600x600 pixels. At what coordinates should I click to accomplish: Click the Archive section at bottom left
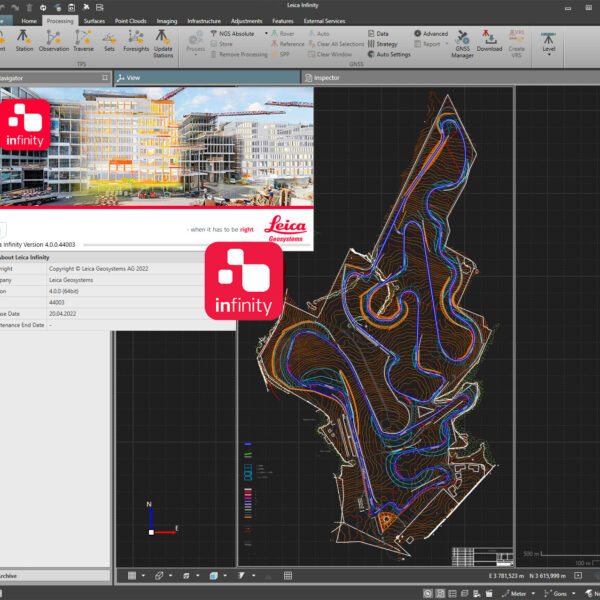[x=55, y=576]
